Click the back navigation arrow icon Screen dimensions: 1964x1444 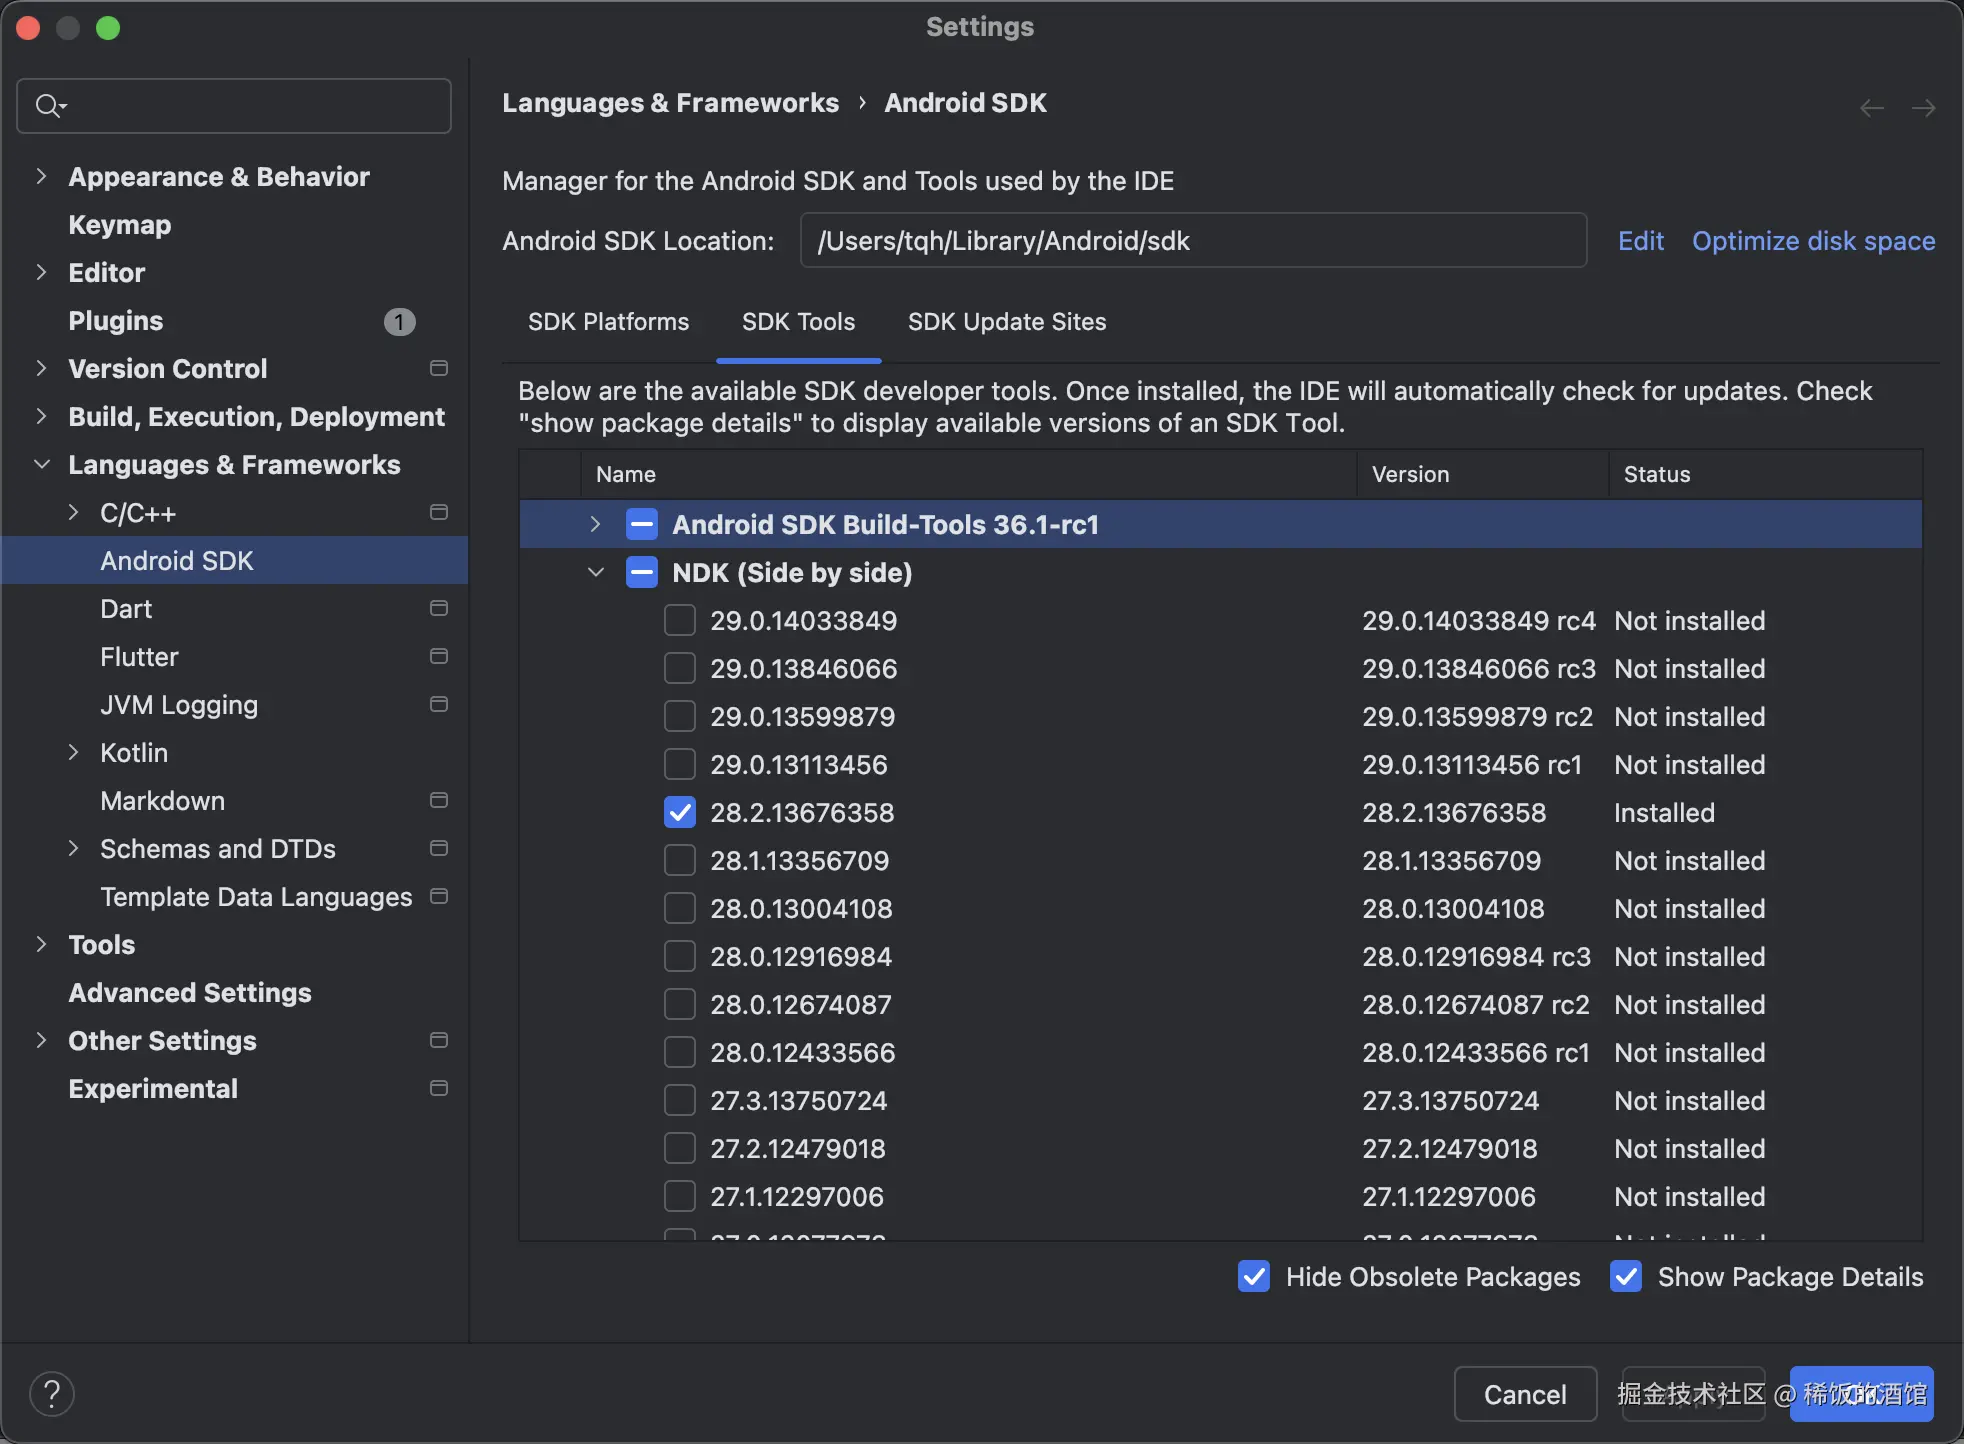point(1872,107)
